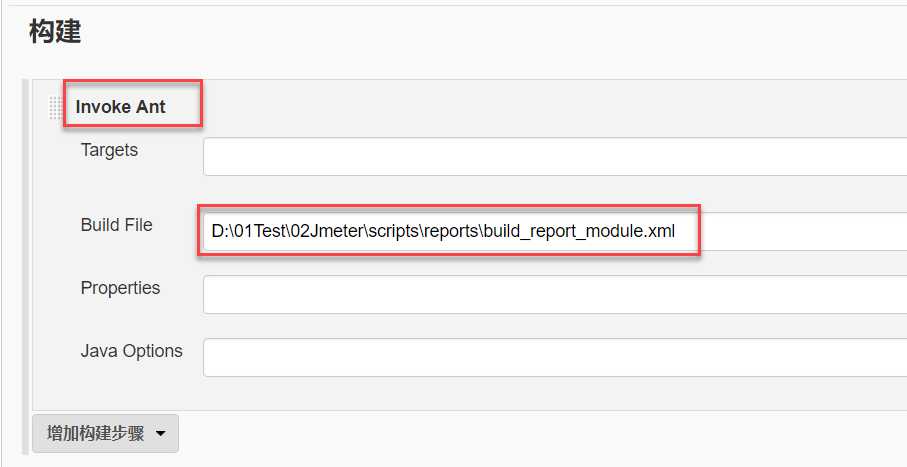Click the Java Options label
Image resolution: width=907 pixels, height=467 pixels.
131,351
